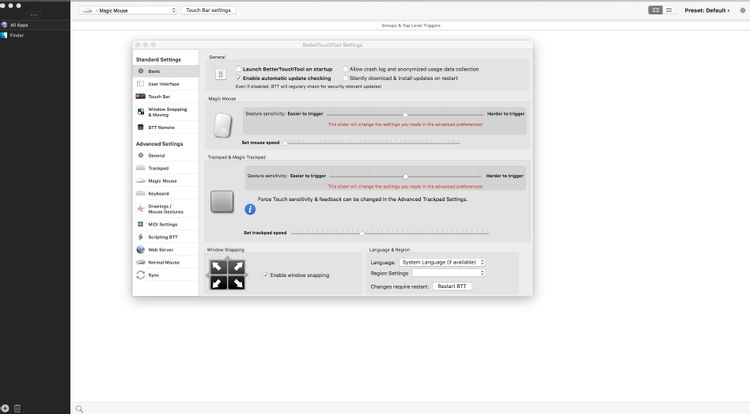This screenshot has height=414, width=750.
Task: Select the Scripting BTT lightning icon
Action: [141, 237]
